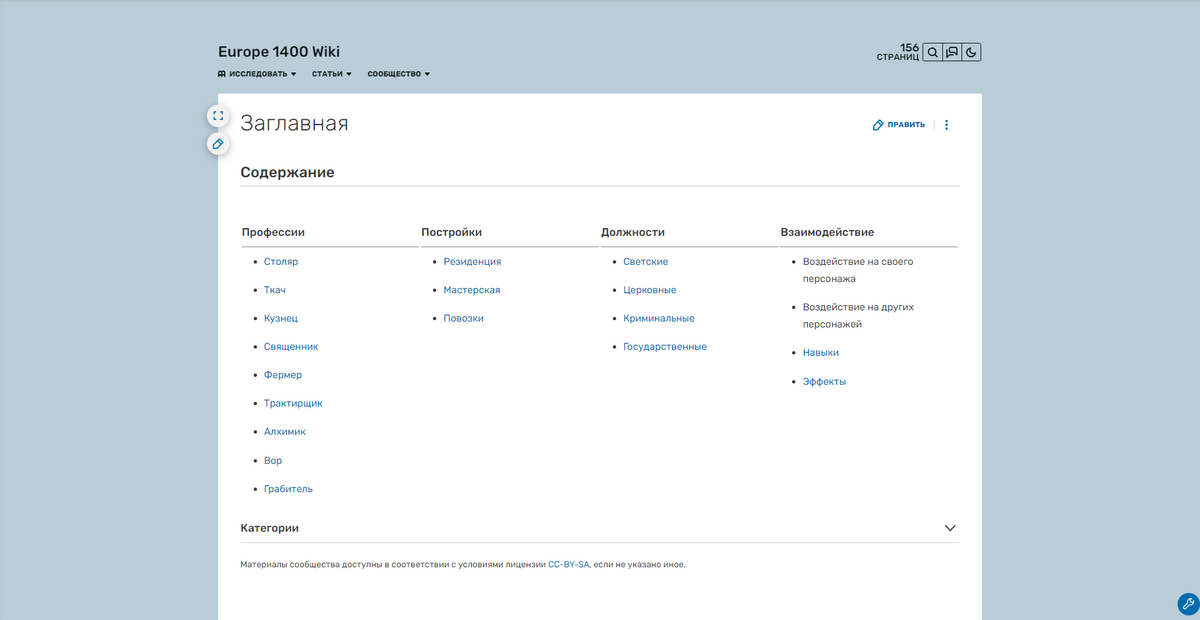Open the CC-BY-SA license link
The width and height of the screenshot is (1200, 620).
point(569,564)
